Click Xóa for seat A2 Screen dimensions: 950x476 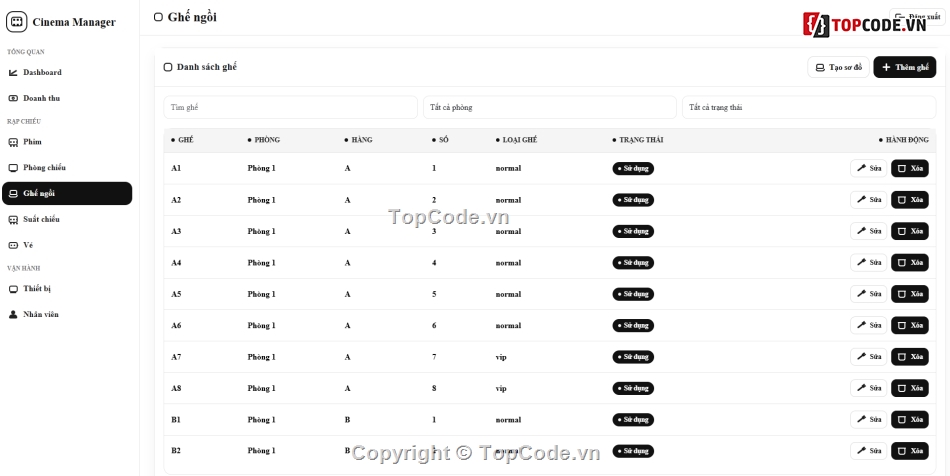point(909,200)
